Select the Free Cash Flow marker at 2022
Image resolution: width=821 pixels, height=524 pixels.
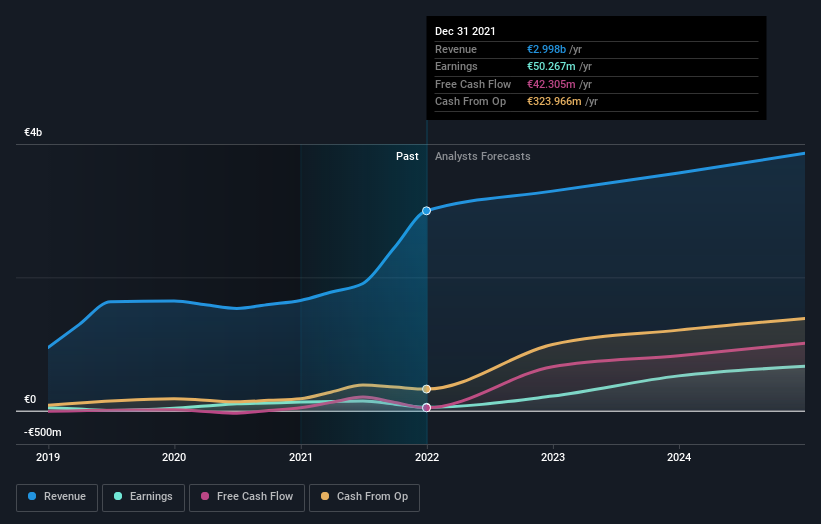(x=427, y=408)
